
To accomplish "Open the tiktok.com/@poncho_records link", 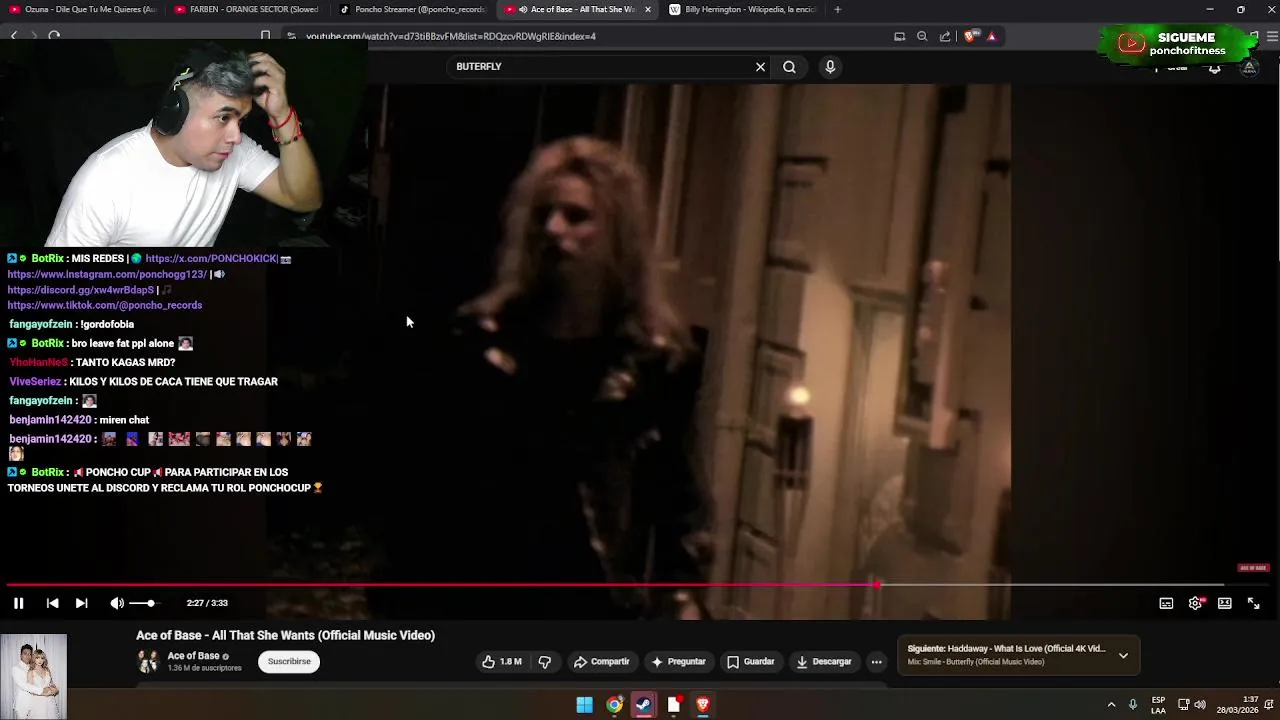I will pos(105,305).
